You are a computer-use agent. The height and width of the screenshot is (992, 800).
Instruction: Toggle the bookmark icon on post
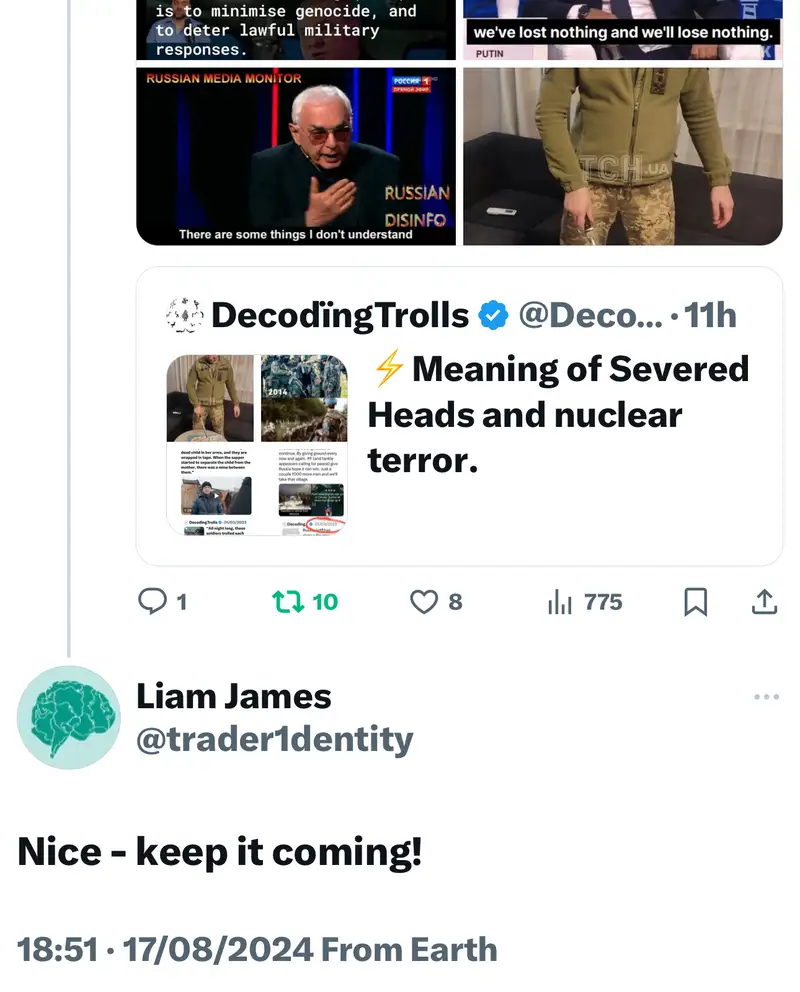[695, 601]
